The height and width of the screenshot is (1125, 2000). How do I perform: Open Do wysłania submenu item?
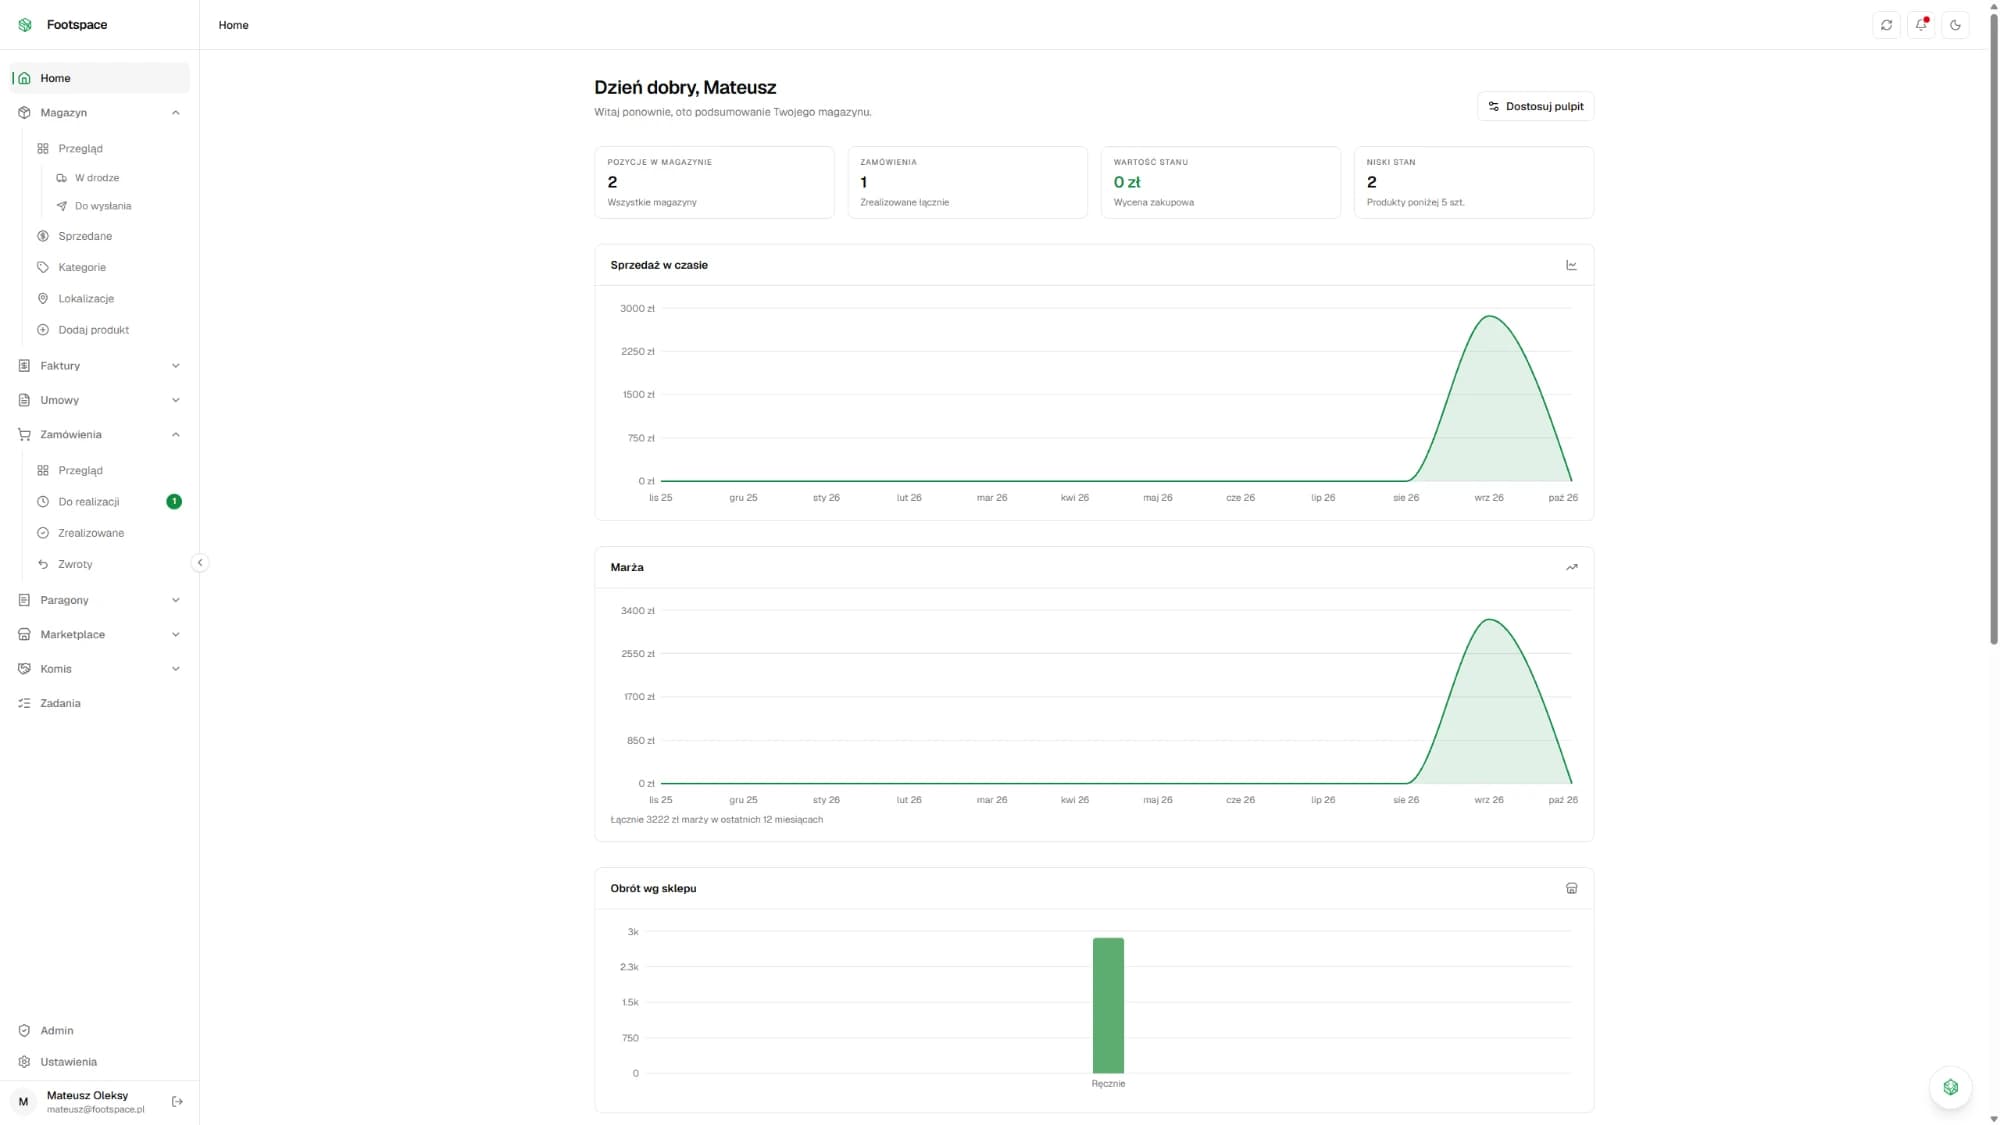[118, 206]
